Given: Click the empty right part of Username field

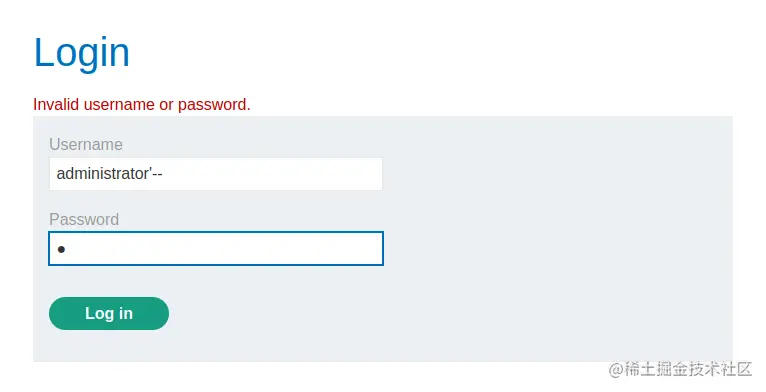Looking at the screenshot, I should tap(274, 174).
